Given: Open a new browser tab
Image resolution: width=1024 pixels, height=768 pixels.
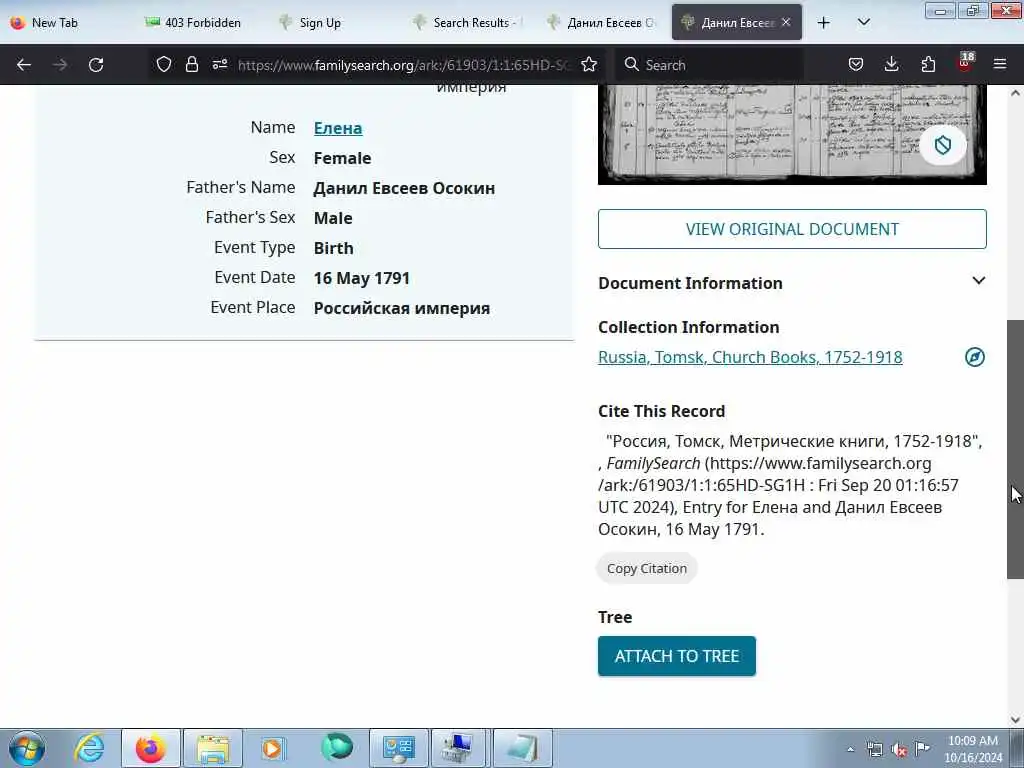Looking at the screenshot, I should pyautogui.click(x=824, y=22).
